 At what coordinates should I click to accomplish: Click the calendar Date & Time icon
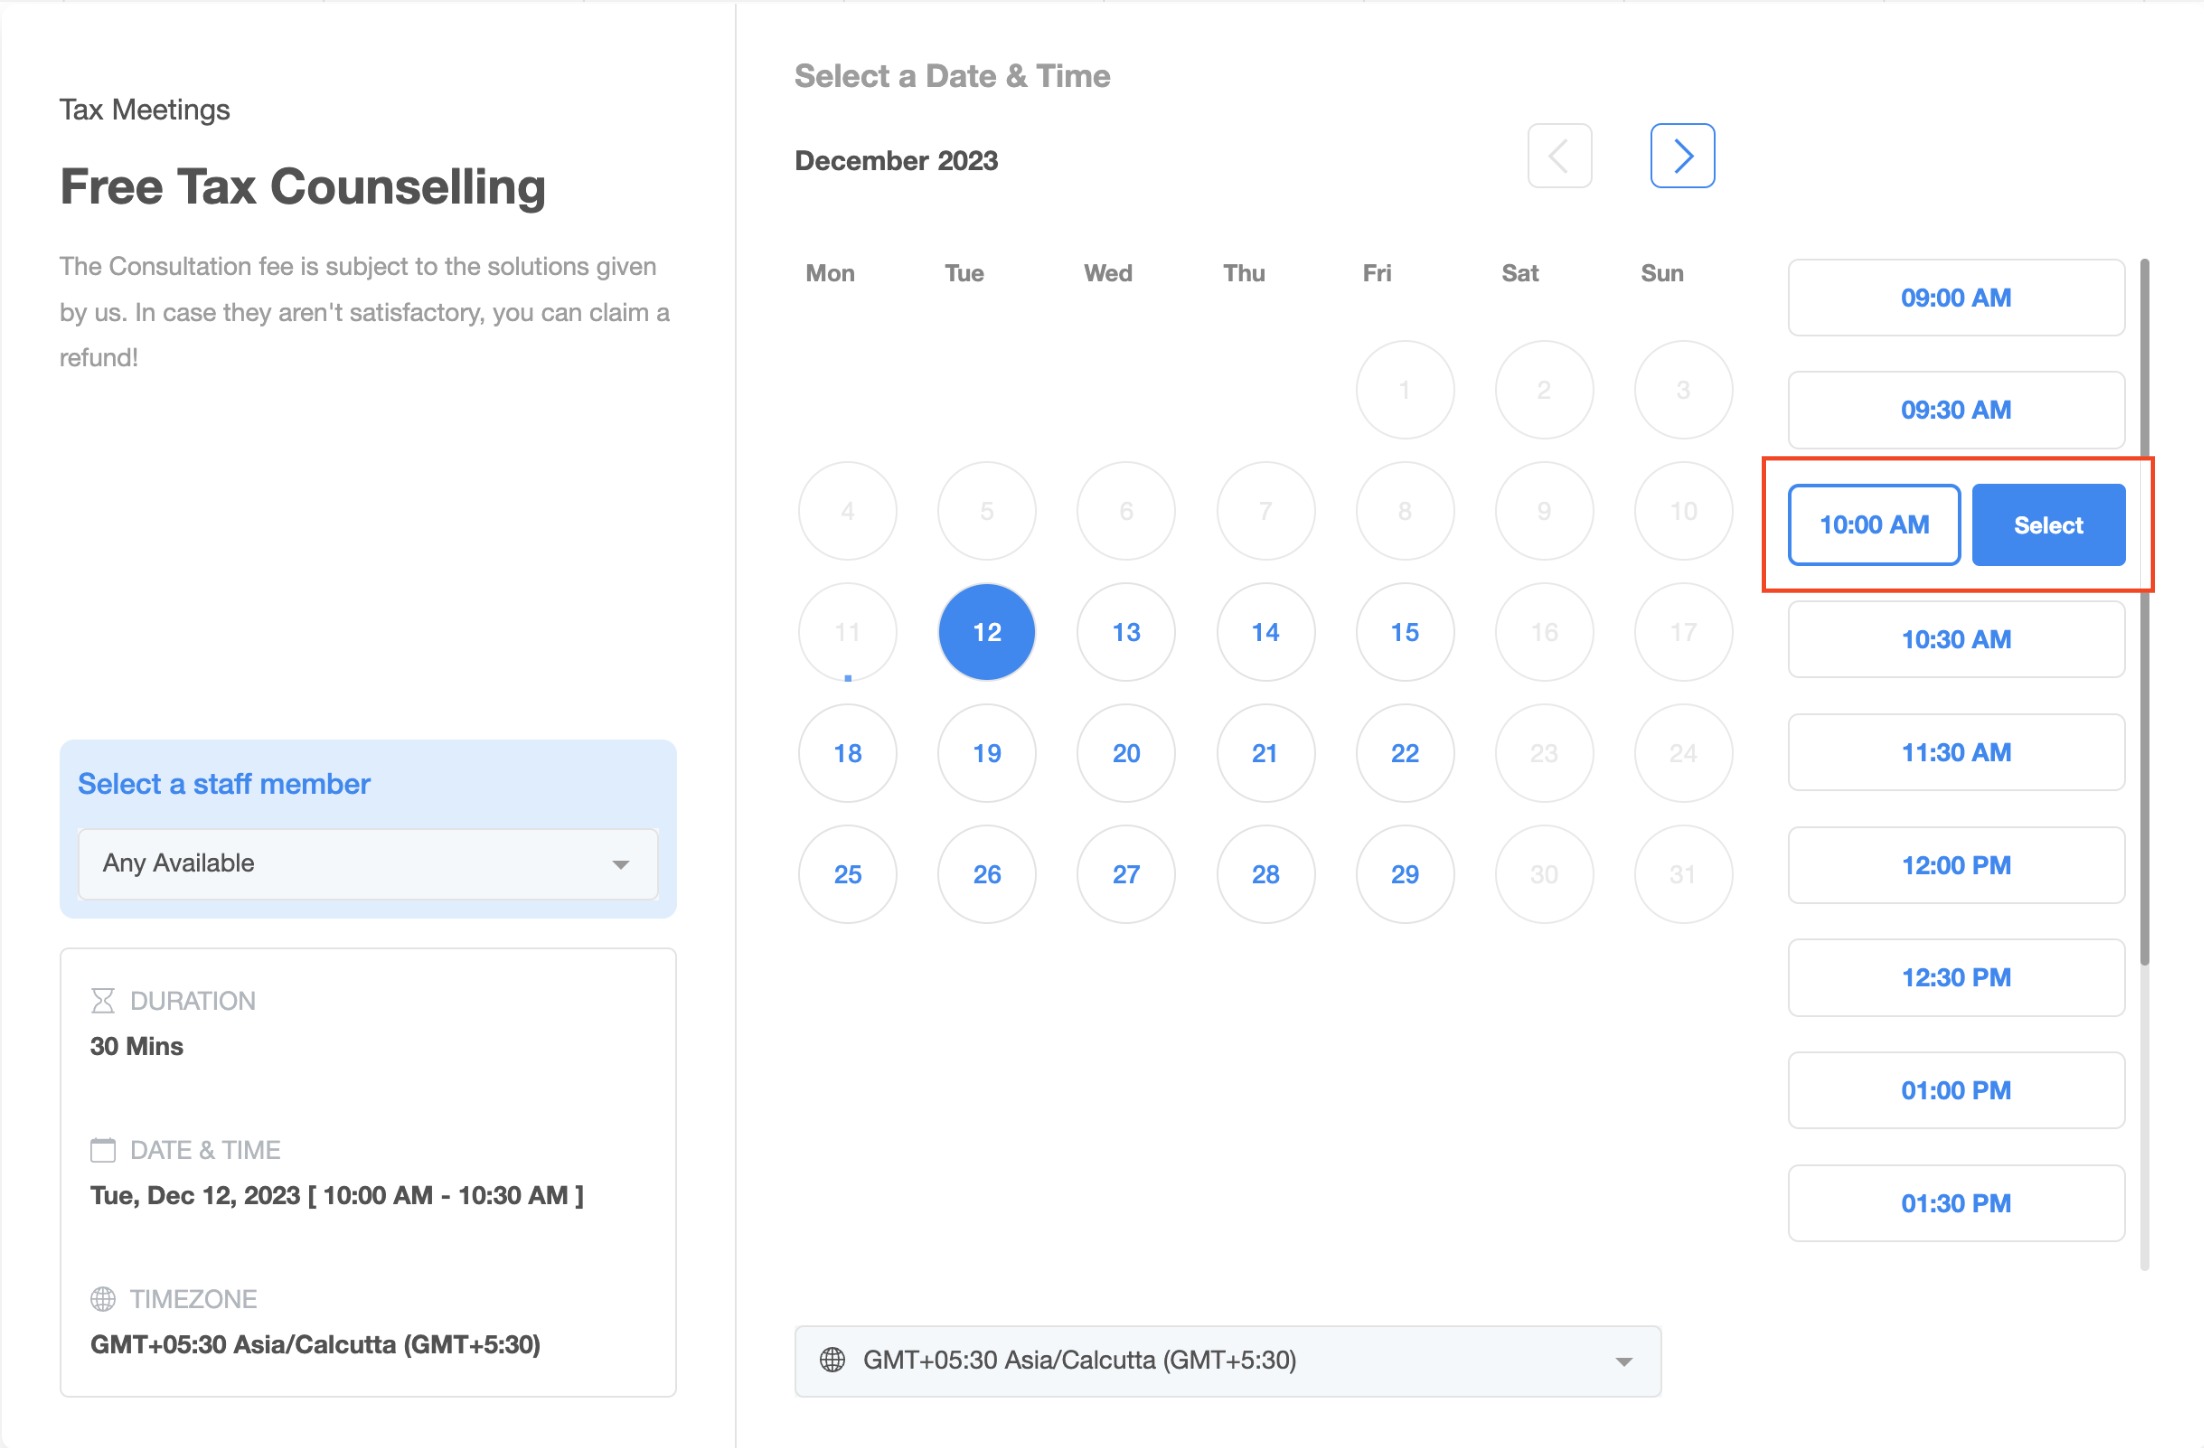point(103,1150)
